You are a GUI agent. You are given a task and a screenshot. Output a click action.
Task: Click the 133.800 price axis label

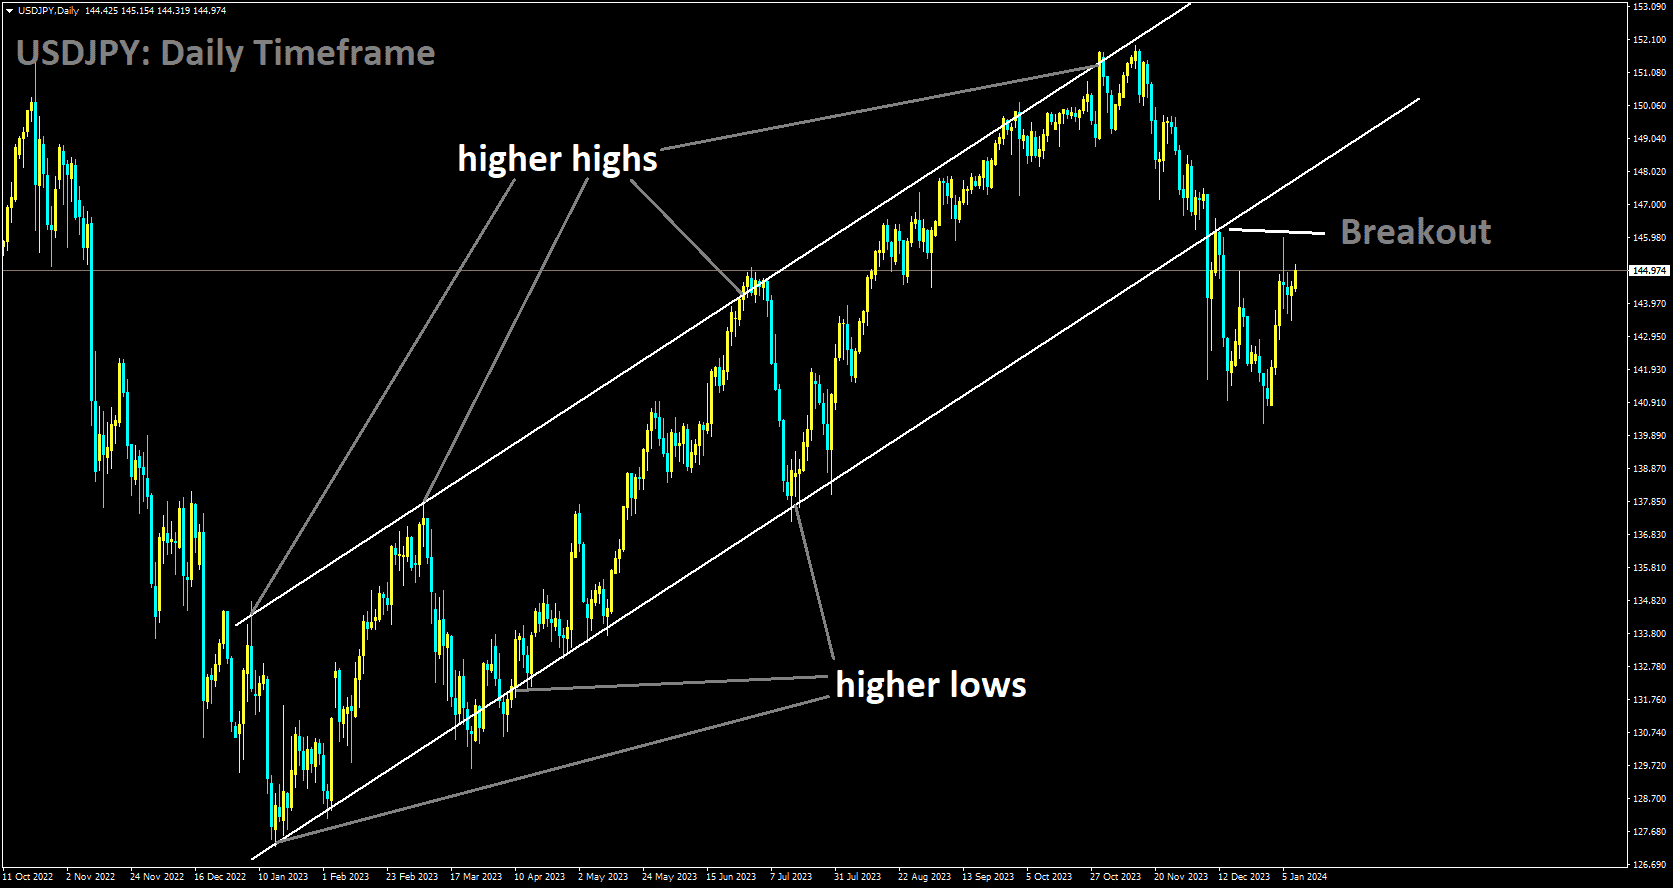(x=1649, y=634)
